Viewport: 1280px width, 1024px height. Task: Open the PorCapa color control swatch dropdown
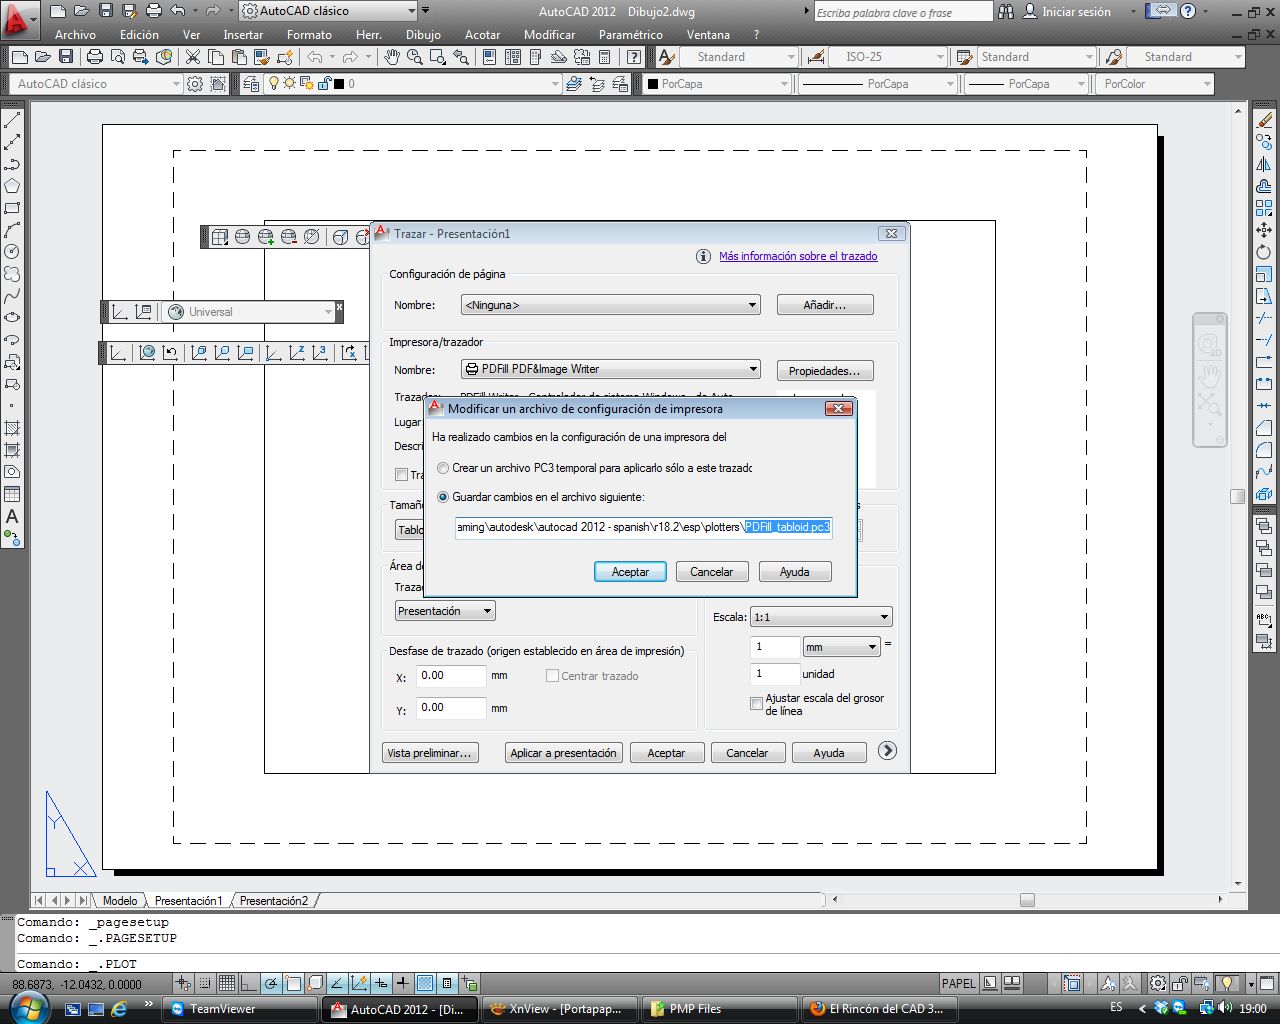coord(717,84)
